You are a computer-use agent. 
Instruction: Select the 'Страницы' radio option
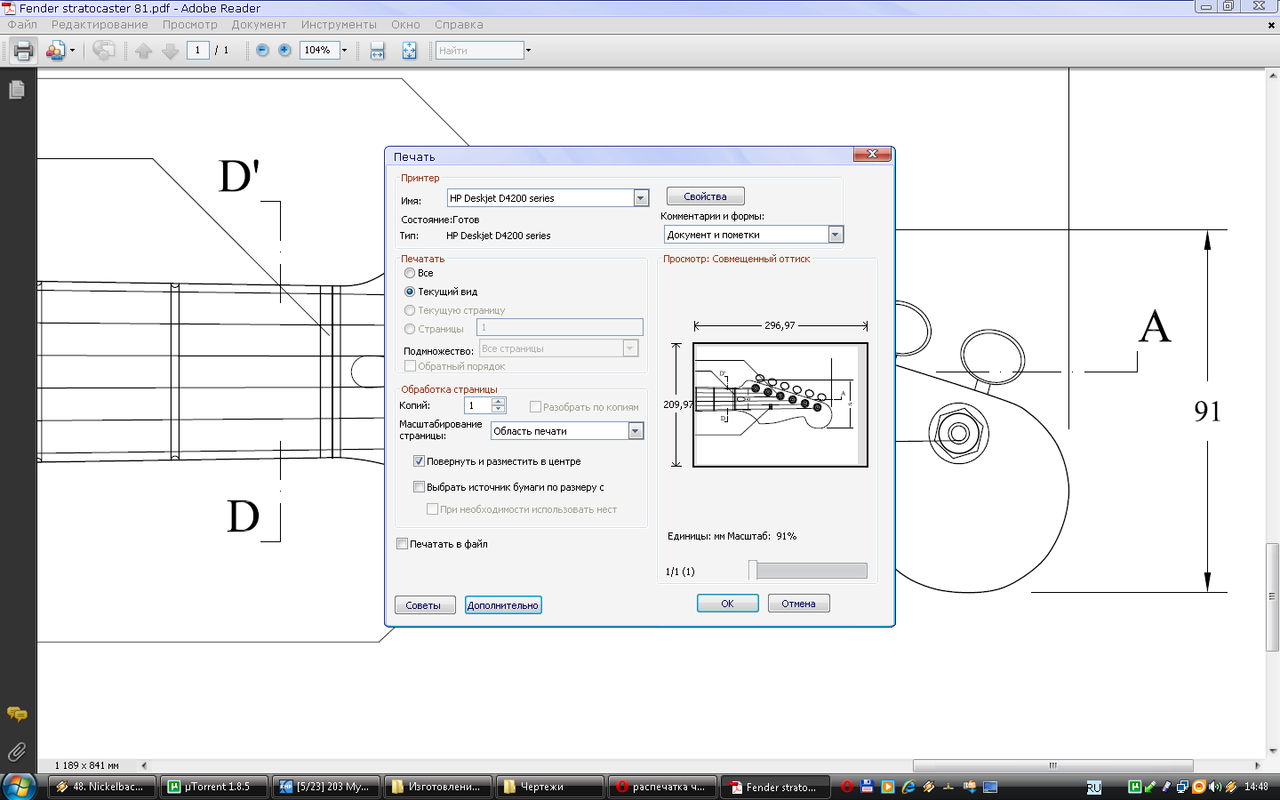point(410,329)
